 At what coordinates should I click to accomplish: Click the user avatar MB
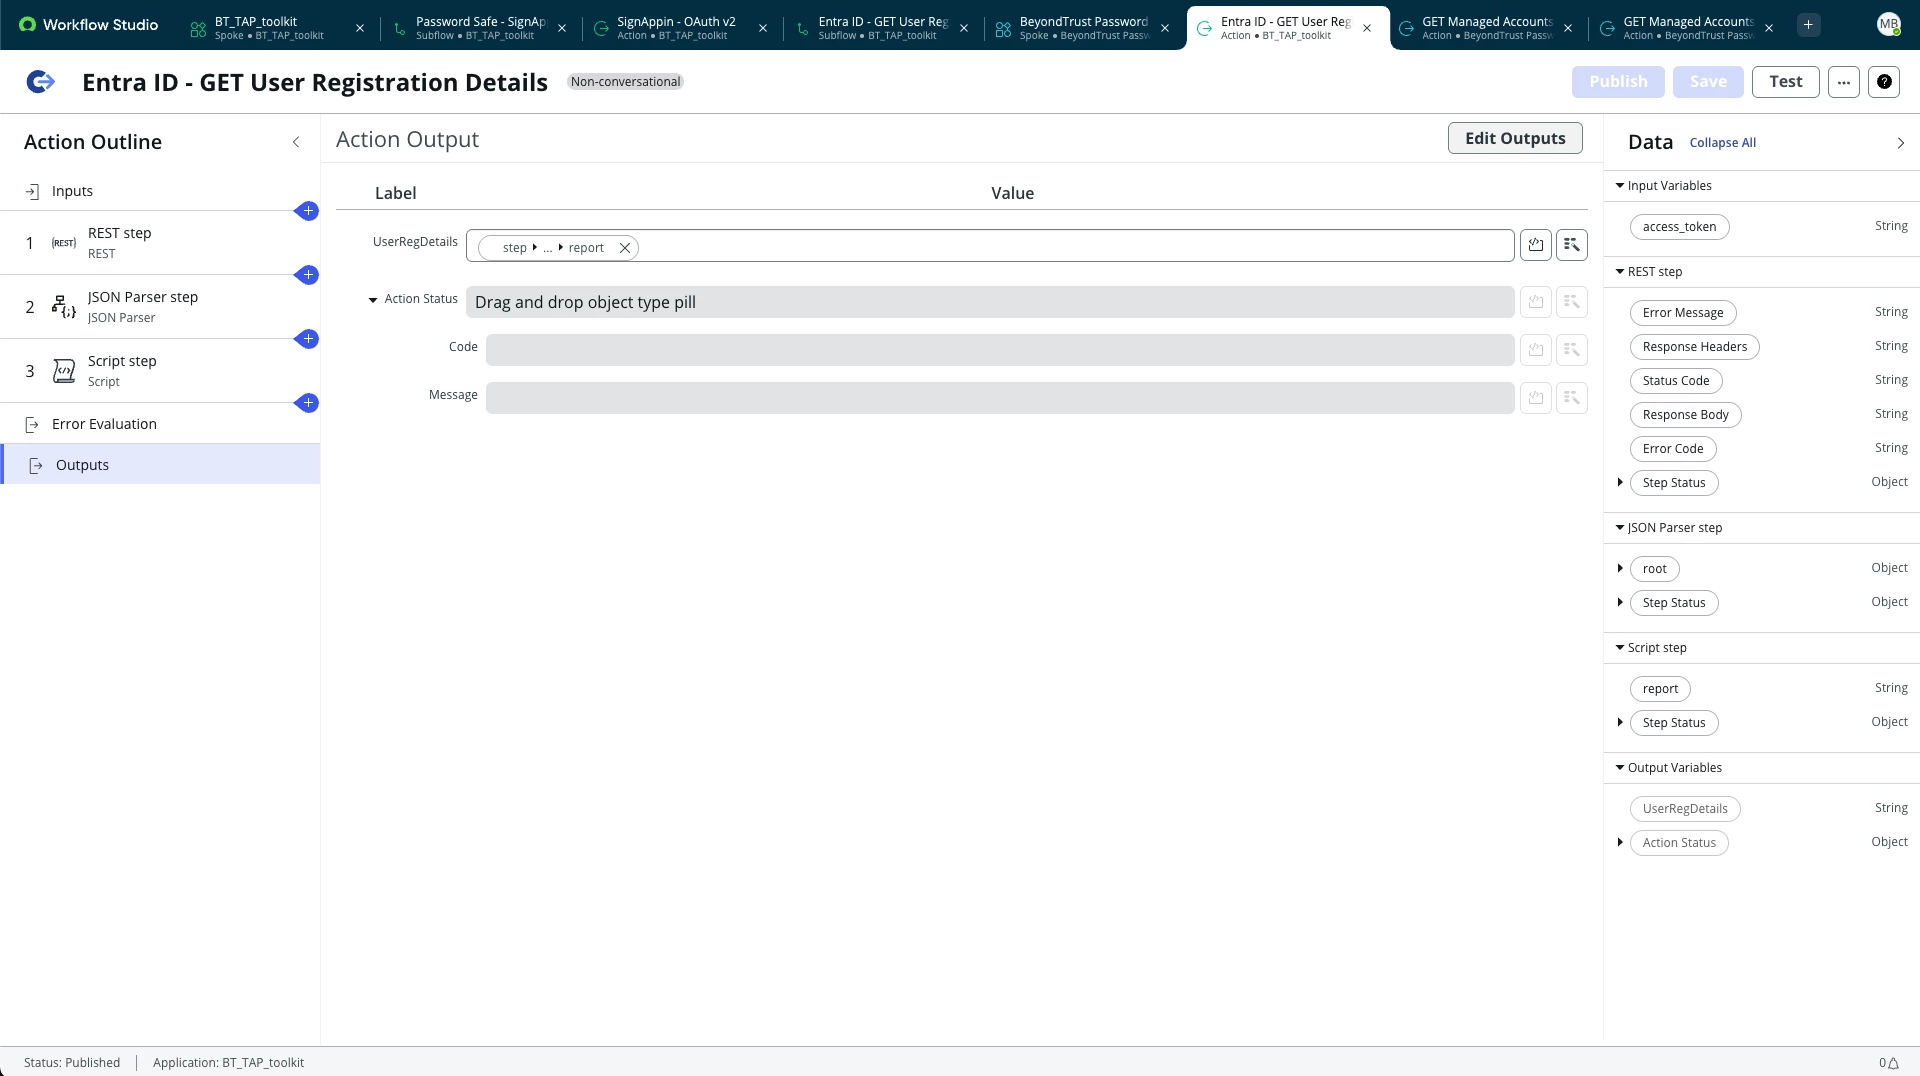pyautogui.click(x=1888, y=25)
